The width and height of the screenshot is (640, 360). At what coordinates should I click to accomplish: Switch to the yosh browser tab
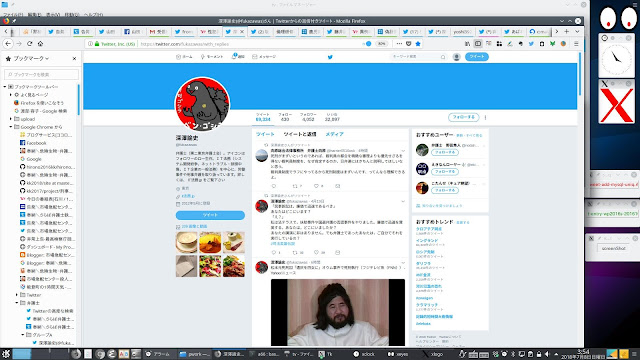click(462, 31)
